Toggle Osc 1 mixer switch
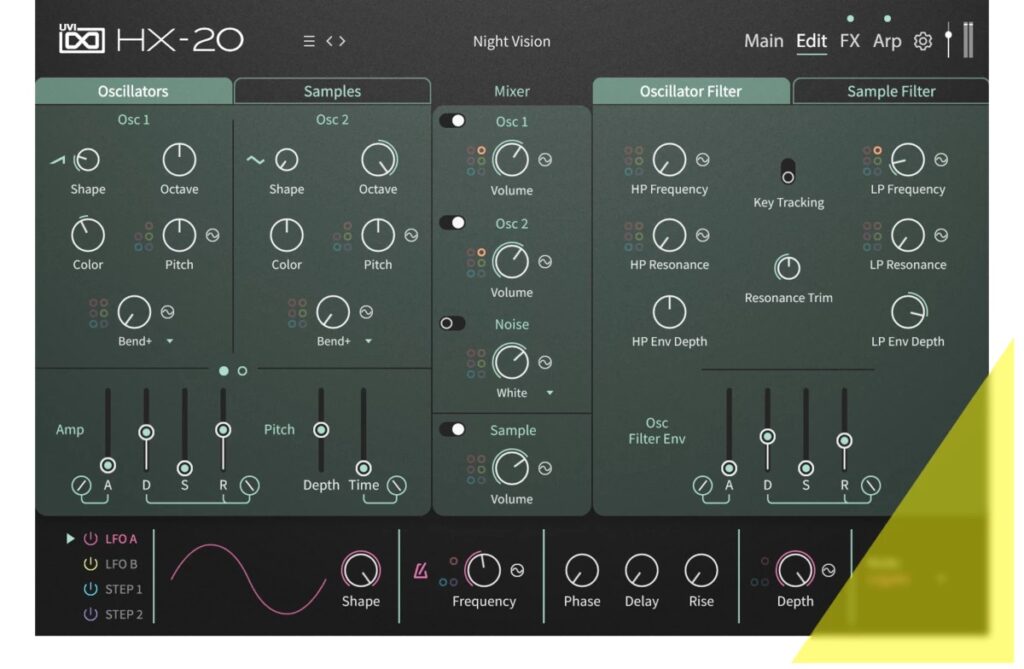The width and height of the screenshot is (1024, 669). (x=453, y=121)
